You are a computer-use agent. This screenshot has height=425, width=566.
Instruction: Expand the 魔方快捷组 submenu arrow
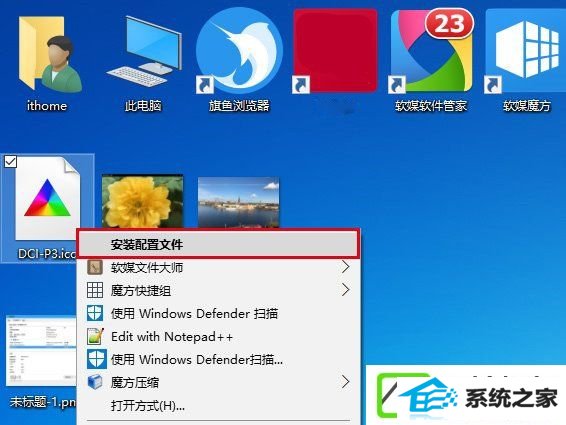point(345,290)
